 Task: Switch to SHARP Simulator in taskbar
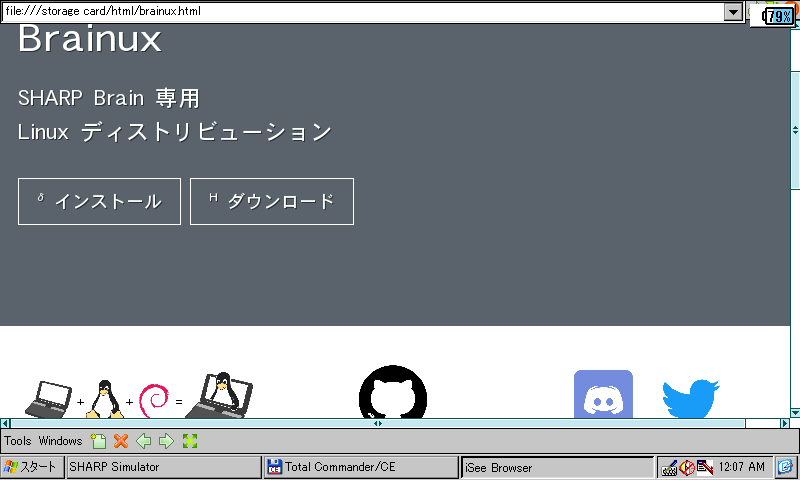164,467
